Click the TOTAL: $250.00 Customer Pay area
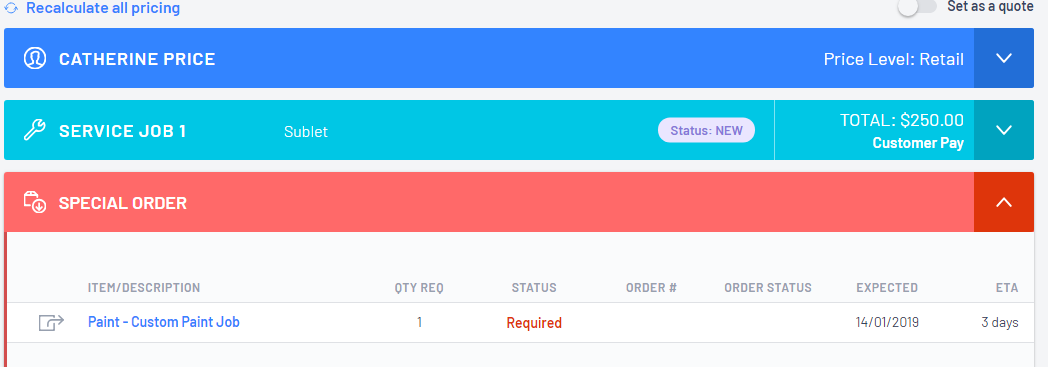 point(902,130)
